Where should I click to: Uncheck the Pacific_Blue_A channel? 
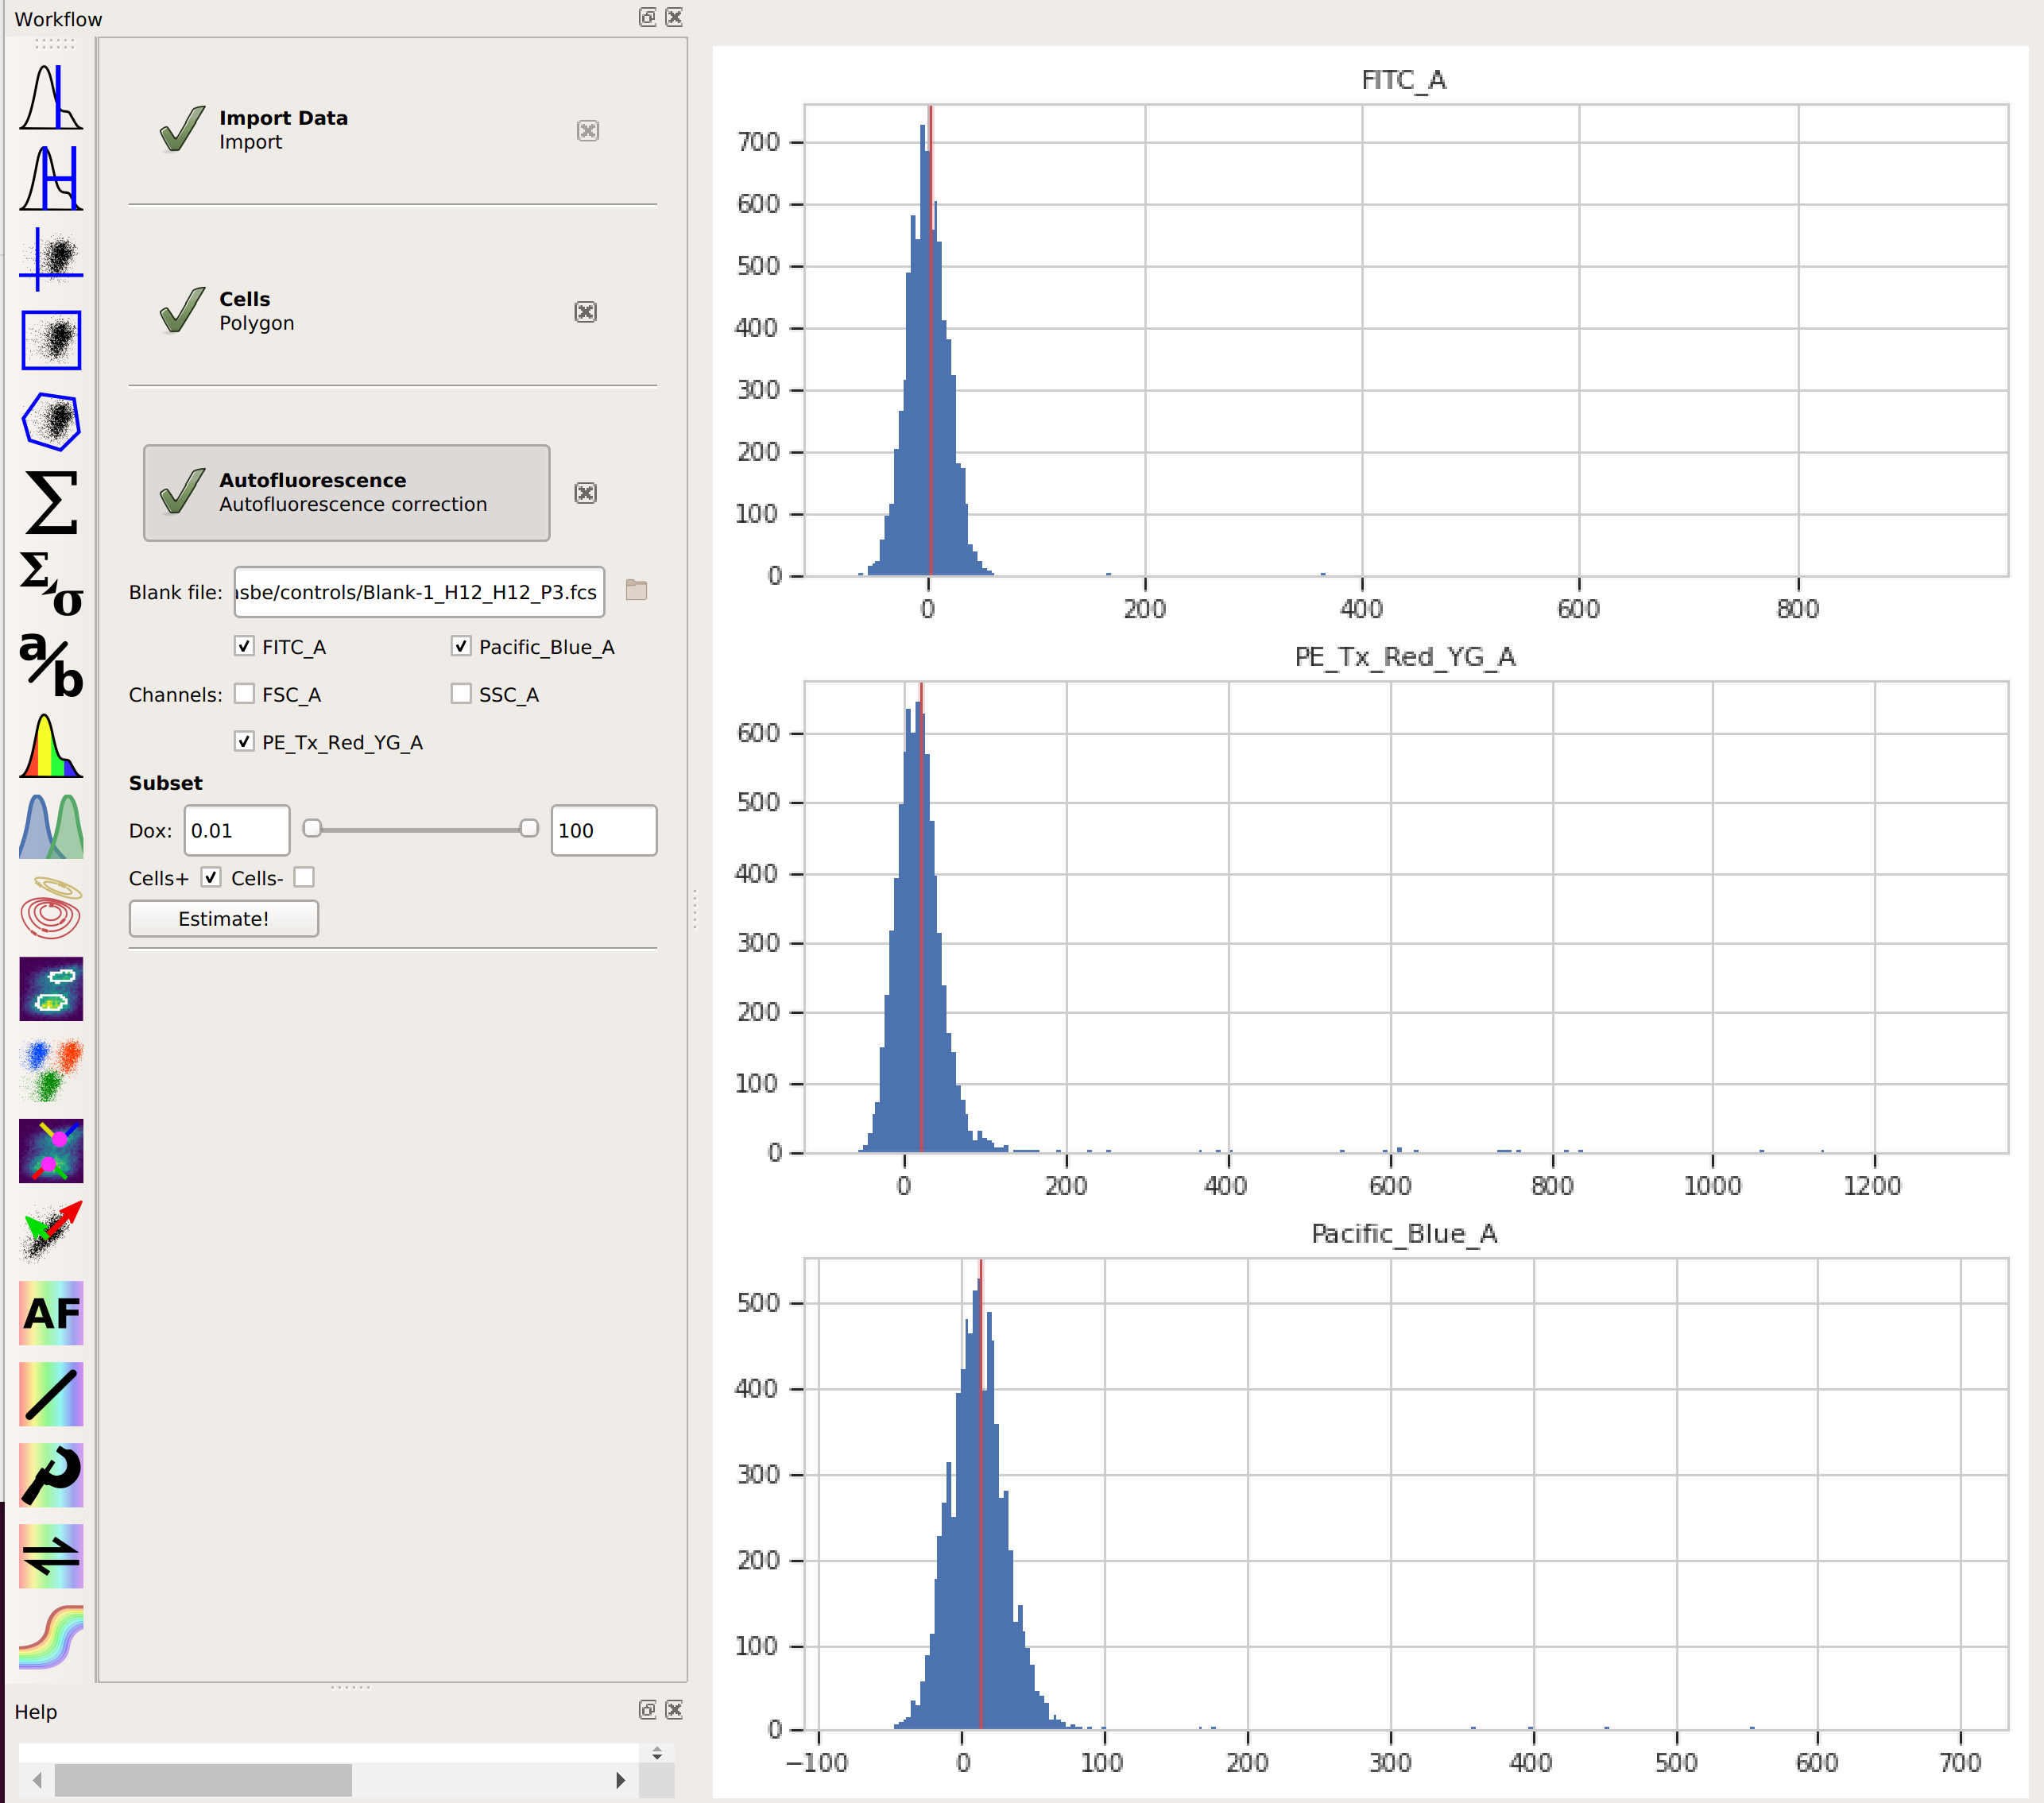pyautogui.click(x=461, y=646)
